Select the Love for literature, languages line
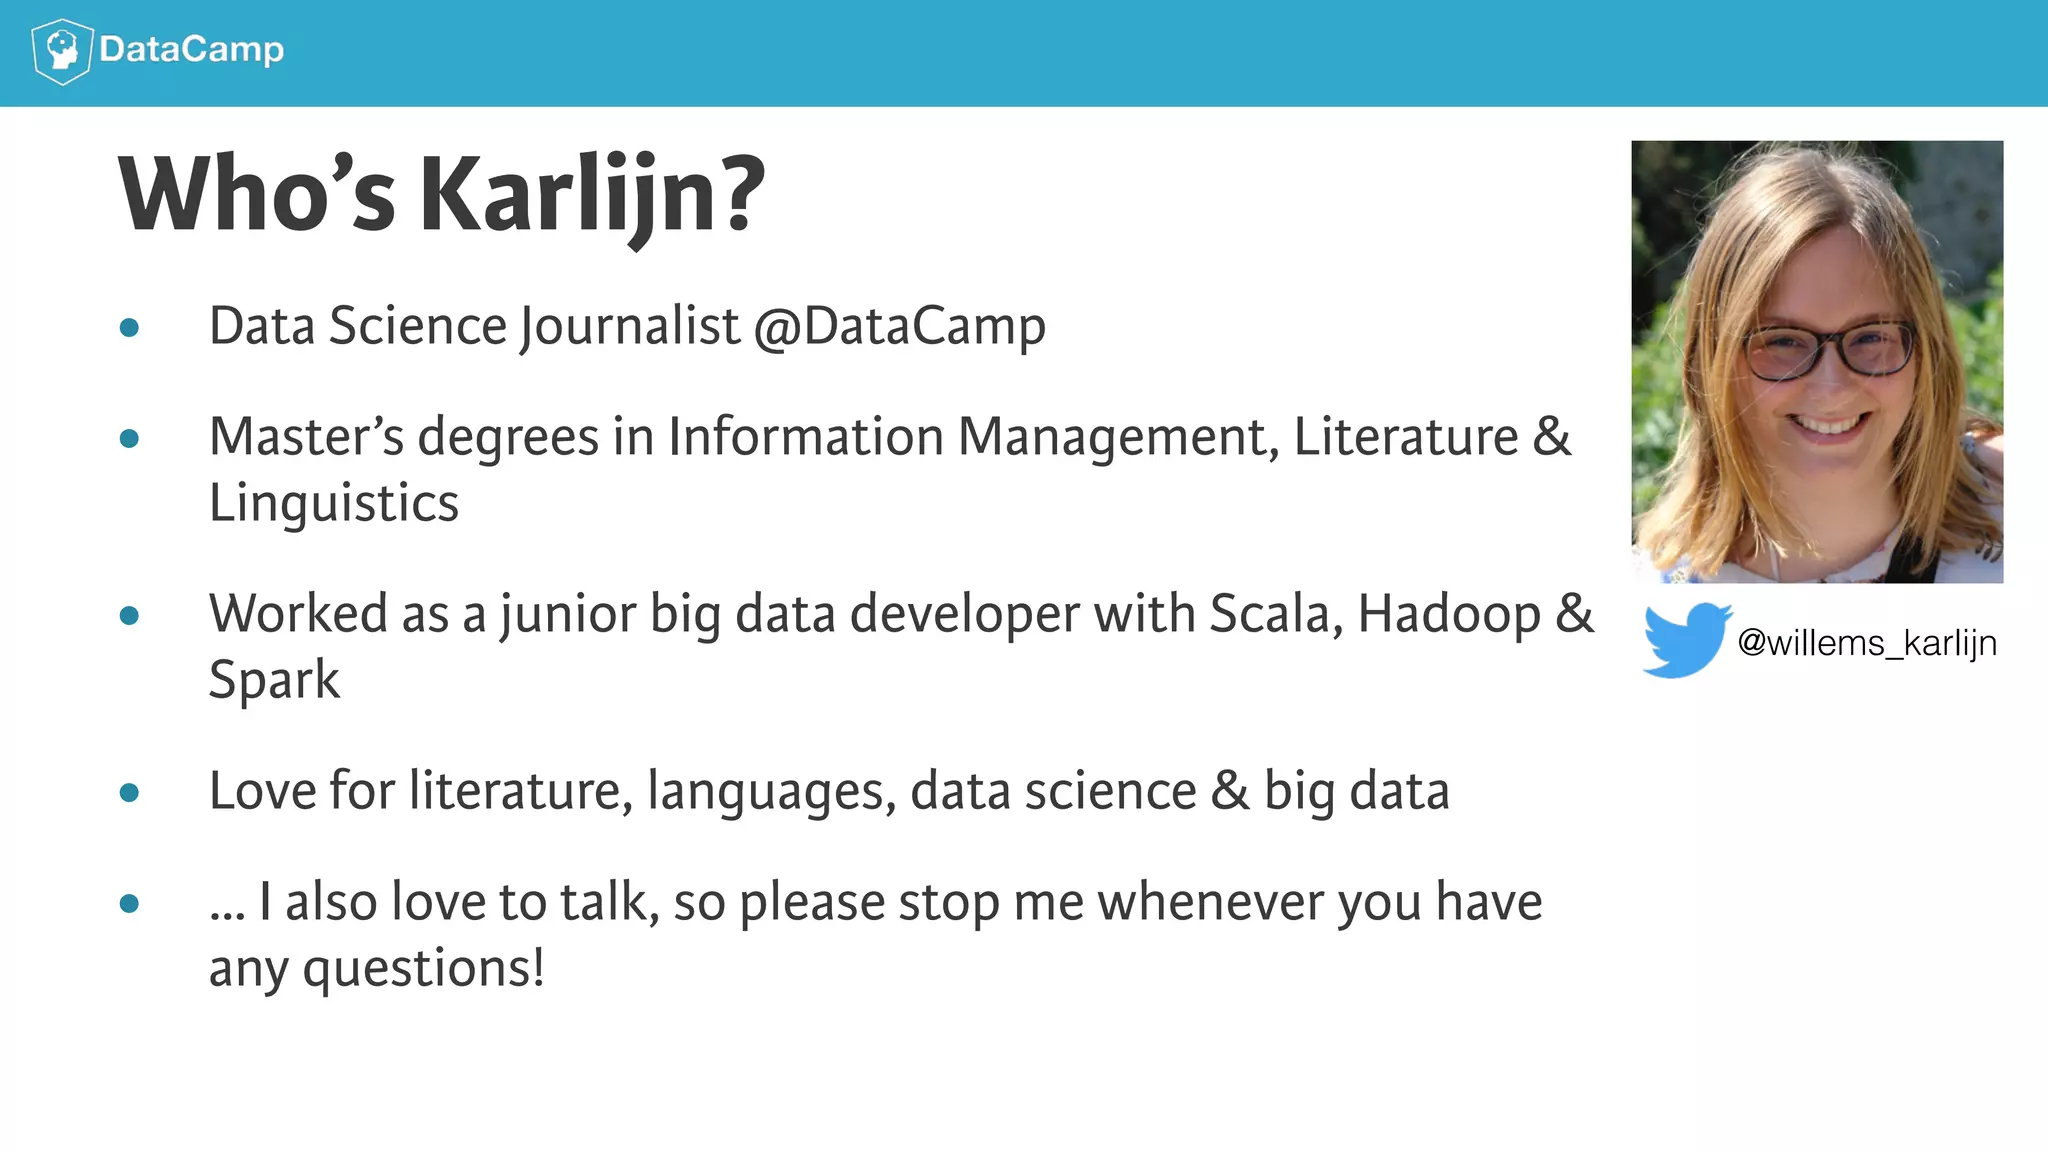The height and width of the screenshot is (1152, 2048). 829,791
